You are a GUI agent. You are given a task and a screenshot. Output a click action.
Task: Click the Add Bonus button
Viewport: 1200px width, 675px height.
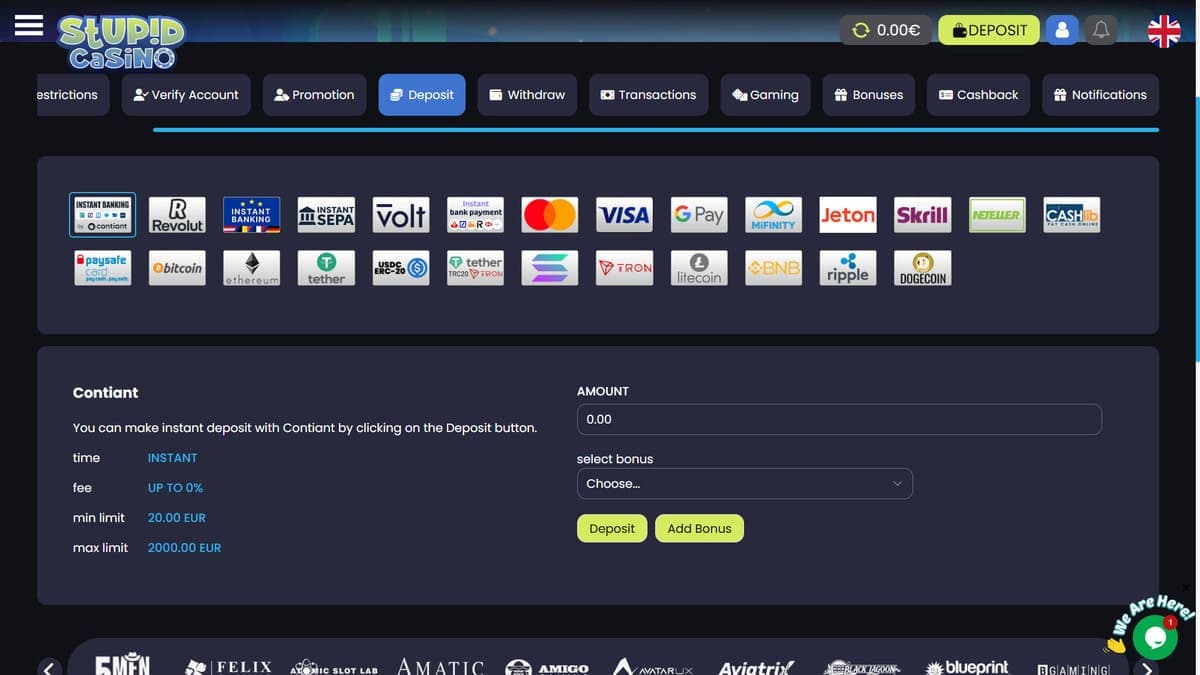699,528
